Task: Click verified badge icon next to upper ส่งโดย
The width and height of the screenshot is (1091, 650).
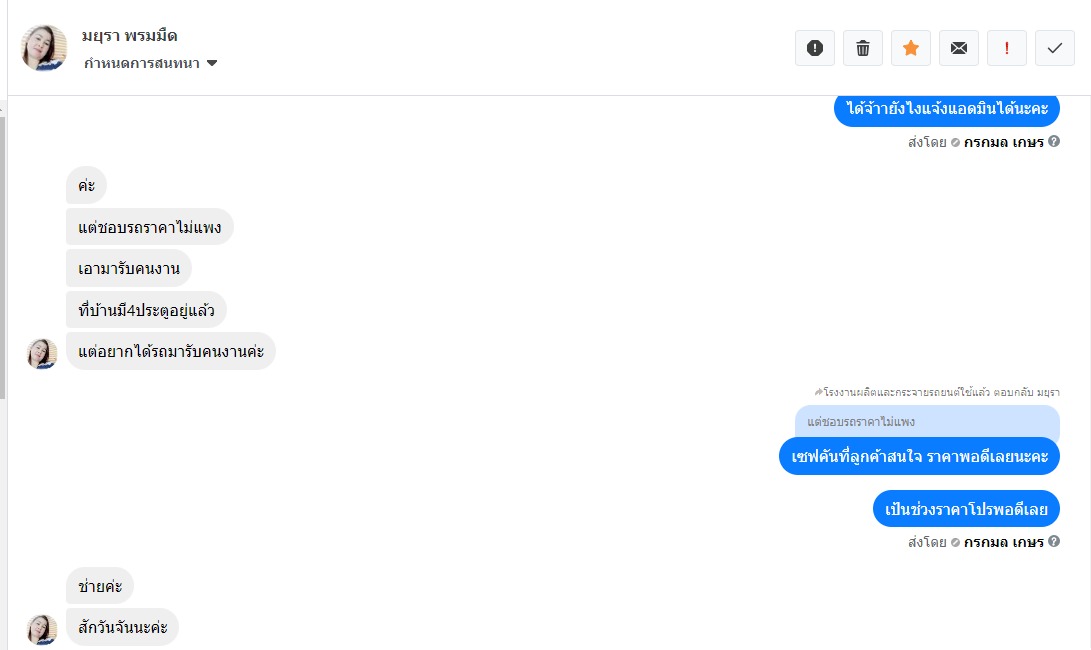Action: [x=955, y=143]
